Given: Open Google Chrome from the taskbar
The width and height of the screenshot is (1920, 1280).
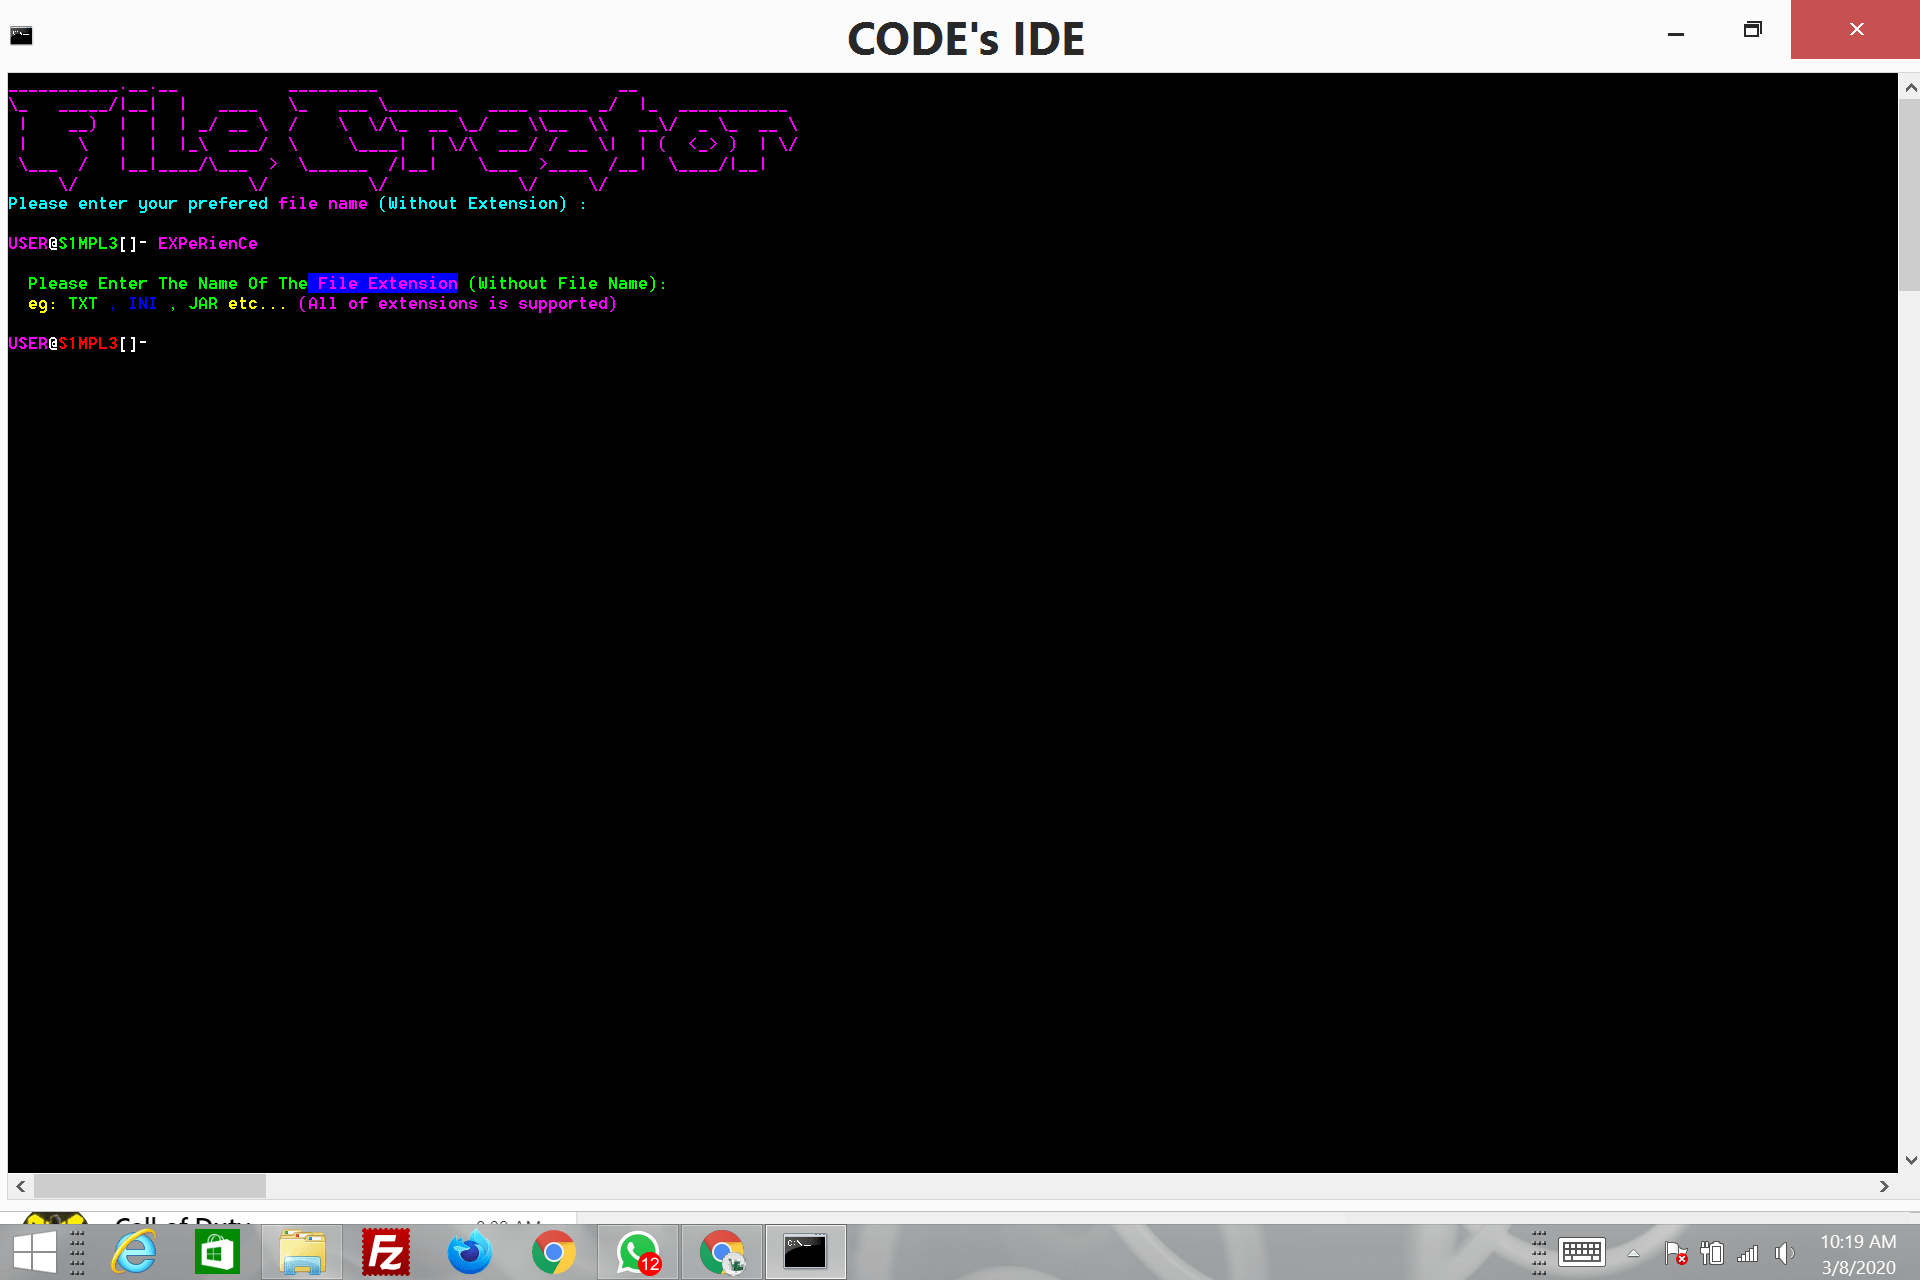Looking at the screenshot, I should coord(554,1252).
